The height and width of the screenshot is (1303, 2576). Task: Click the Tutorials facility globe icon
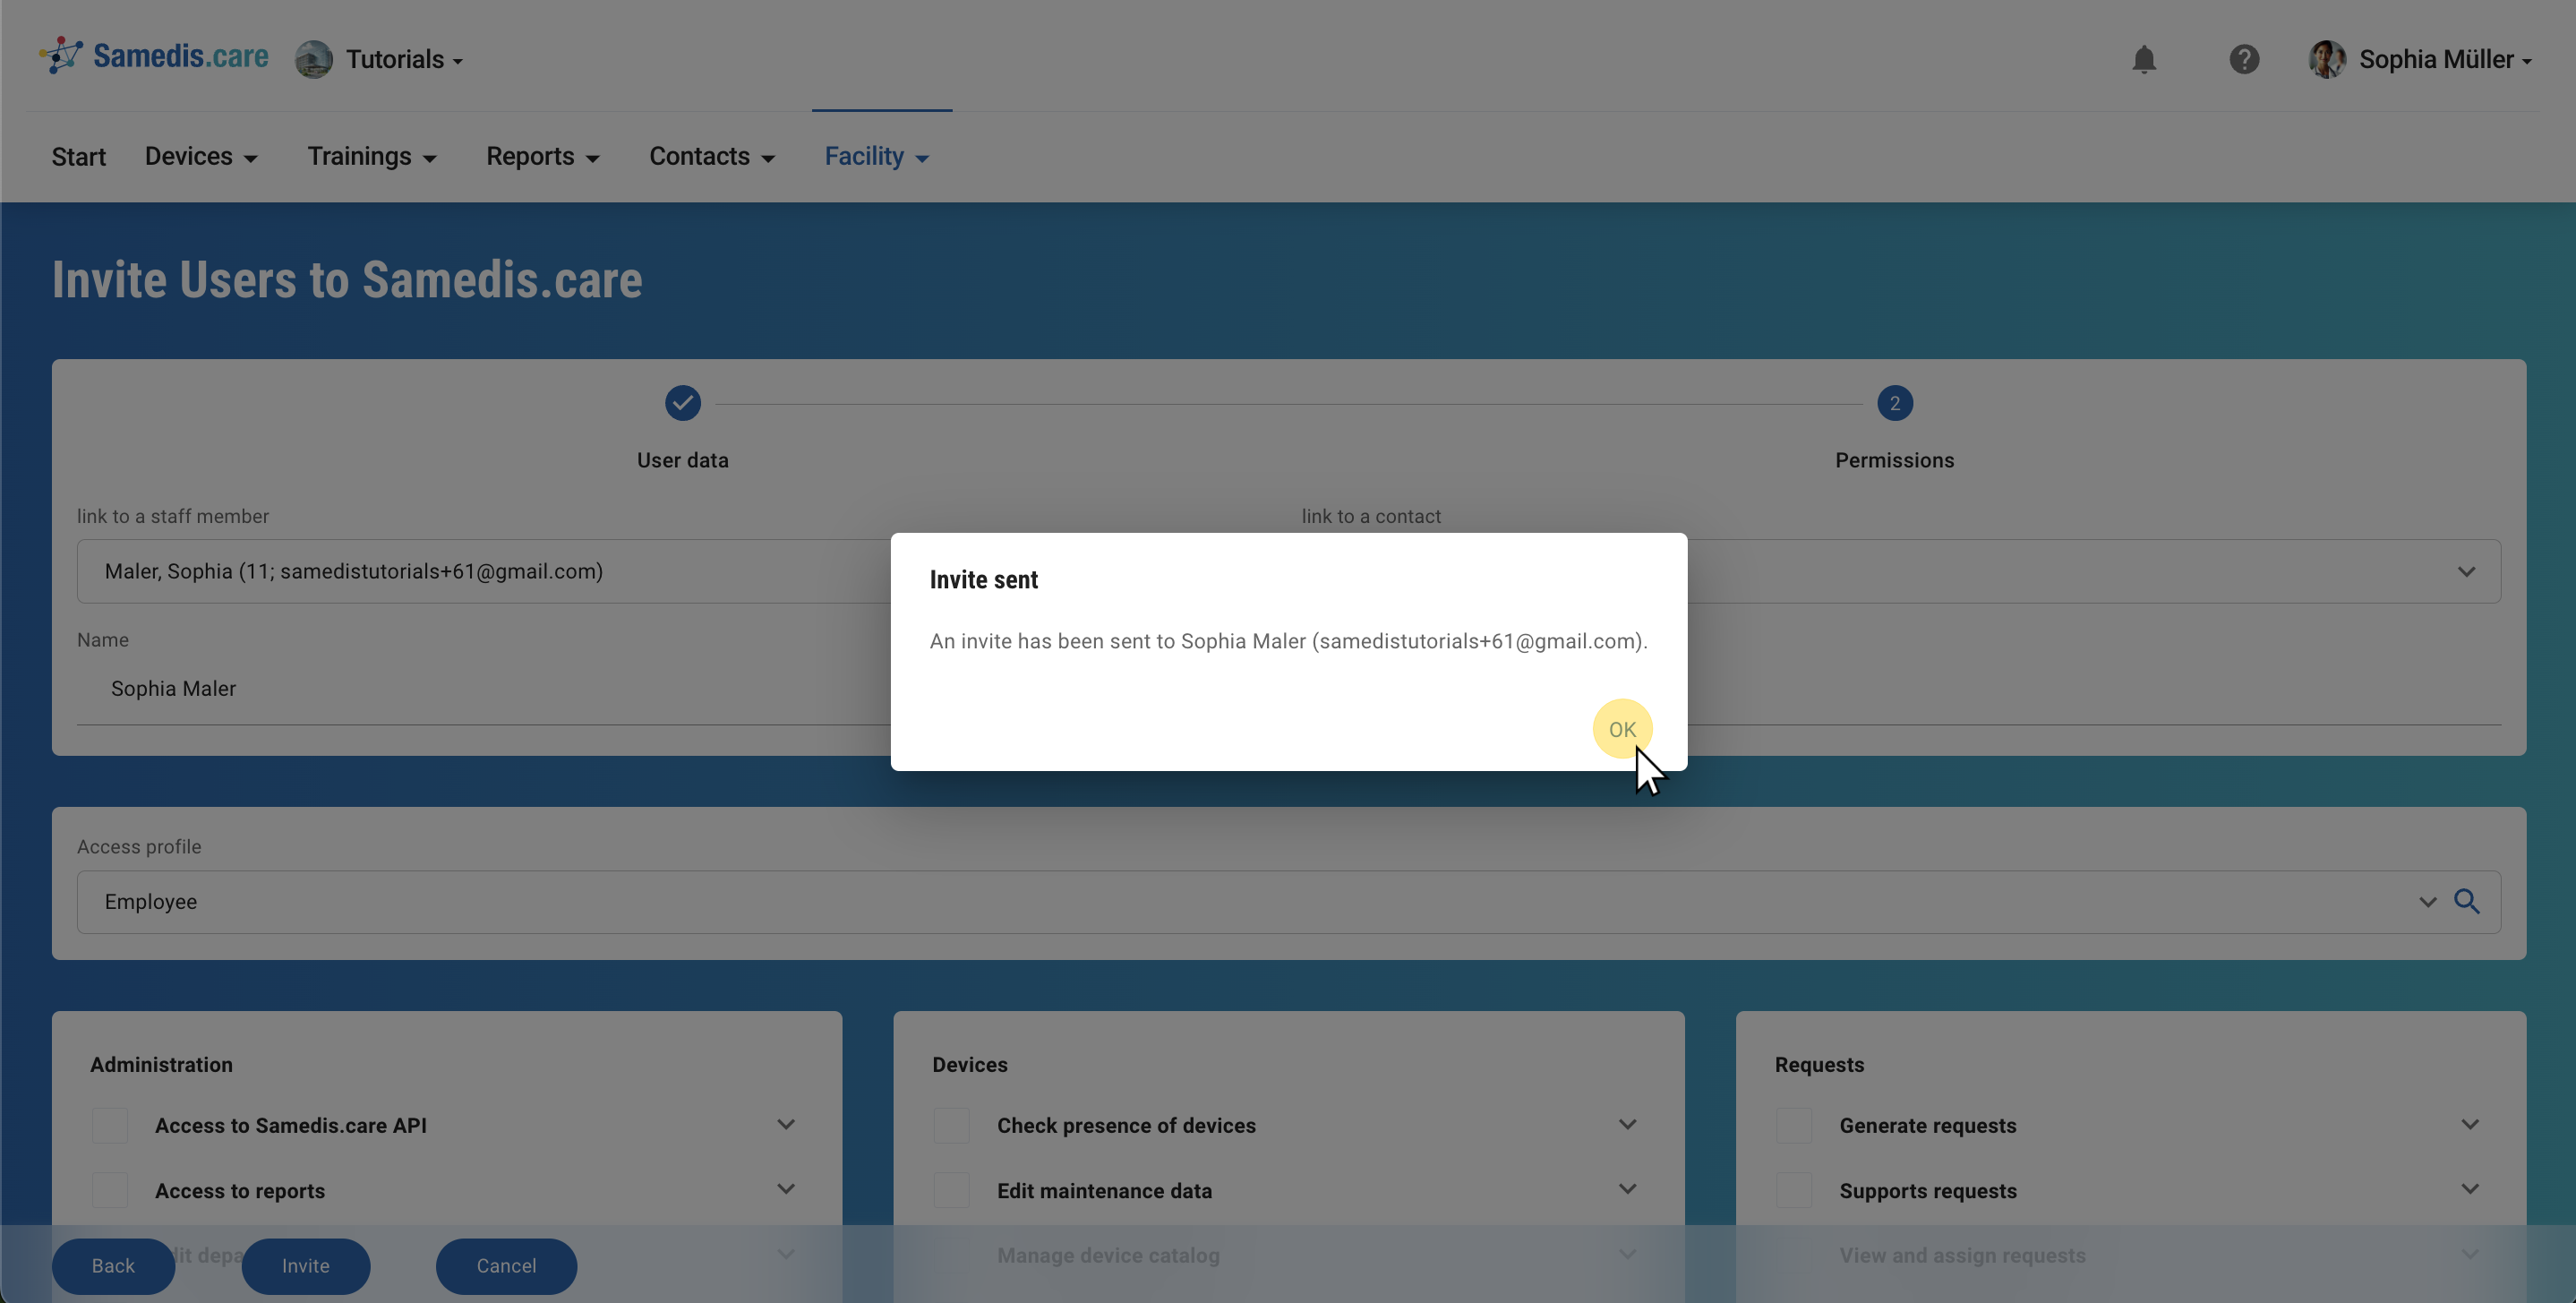(x=313, y=59)
